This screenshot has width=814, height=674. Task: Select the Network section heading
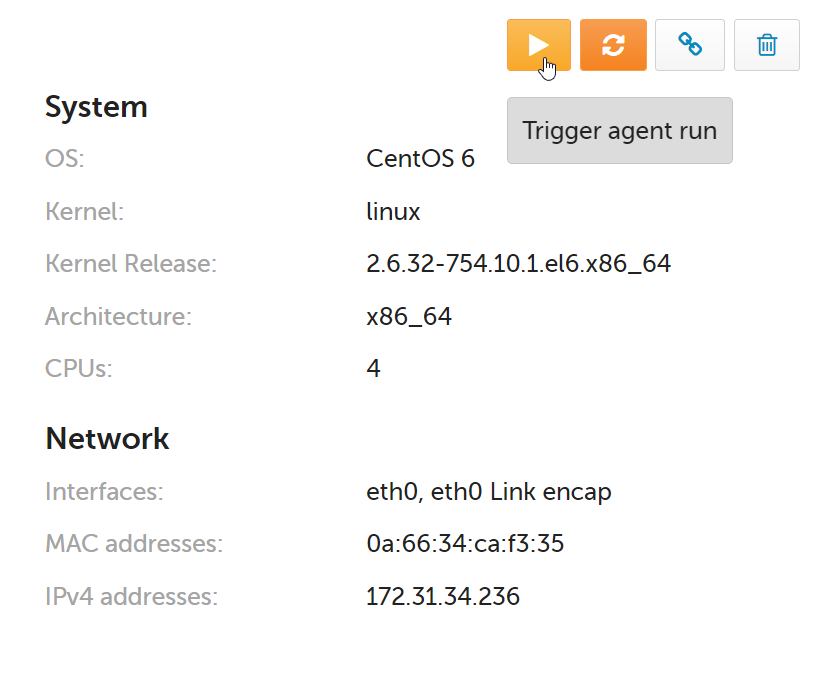(x=107, y=439)
